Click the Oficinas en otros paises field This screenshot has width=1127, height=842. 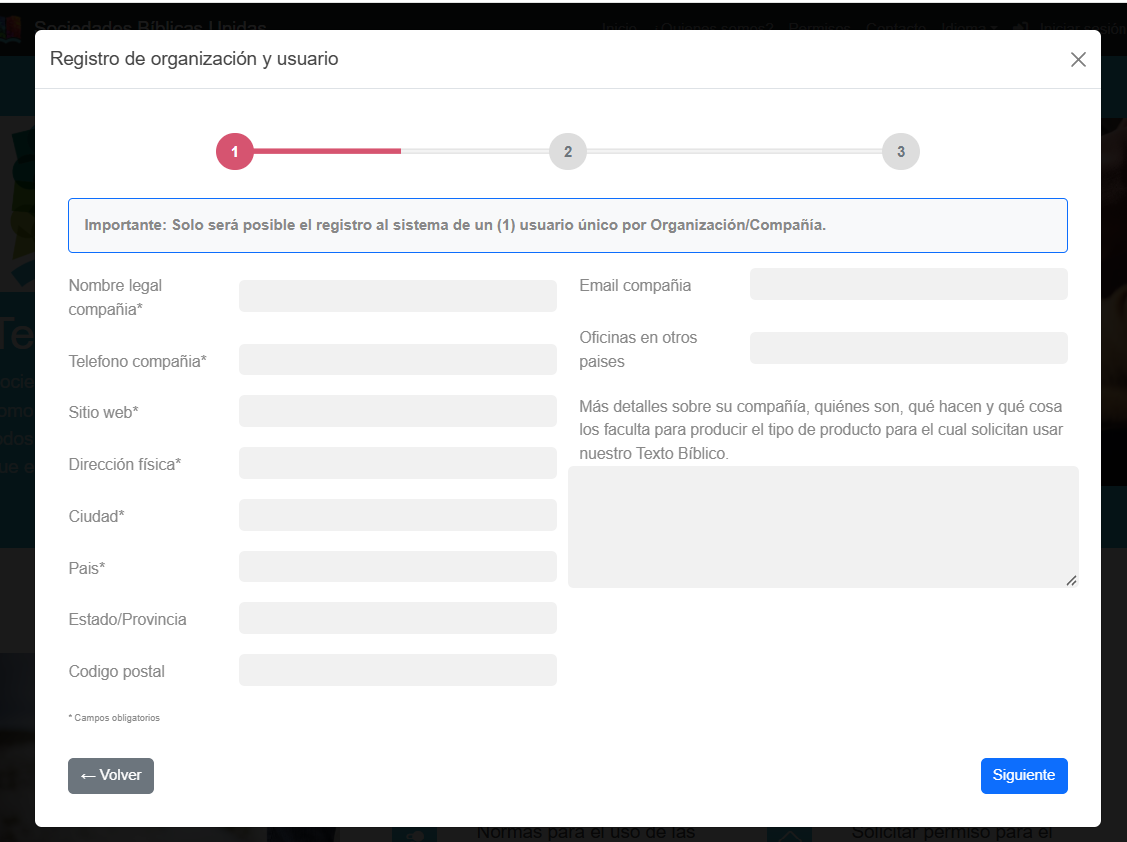pyautogui.click(x=908, y=348)
